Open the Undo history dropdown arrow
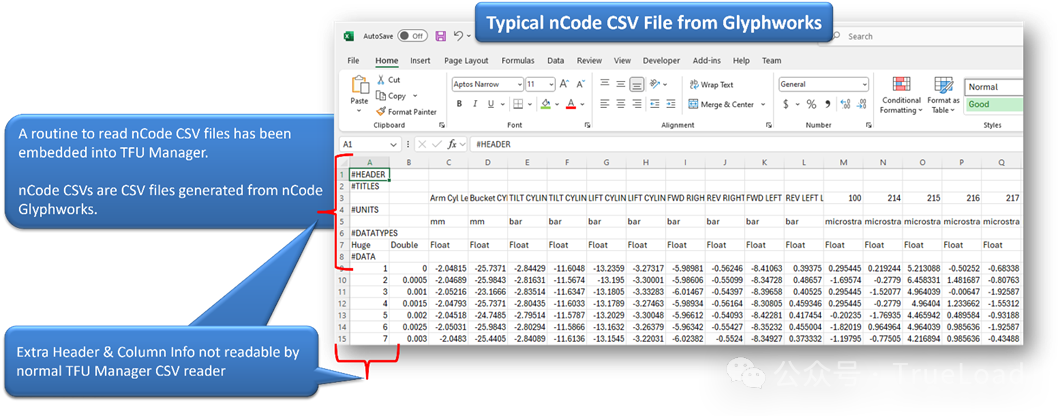This screenshot has width=1058, height=416. tap(468, 36)
